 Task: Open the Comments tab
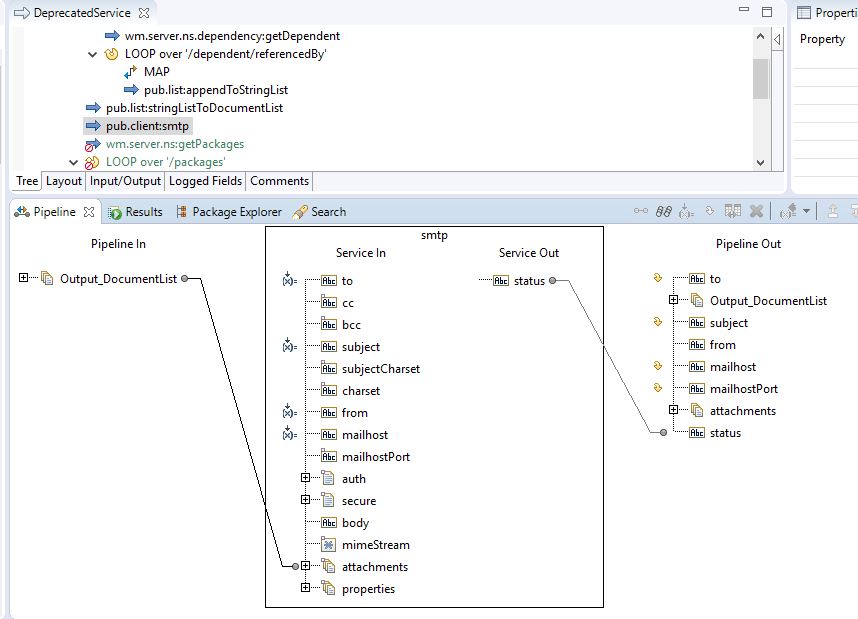pos(280,181)
